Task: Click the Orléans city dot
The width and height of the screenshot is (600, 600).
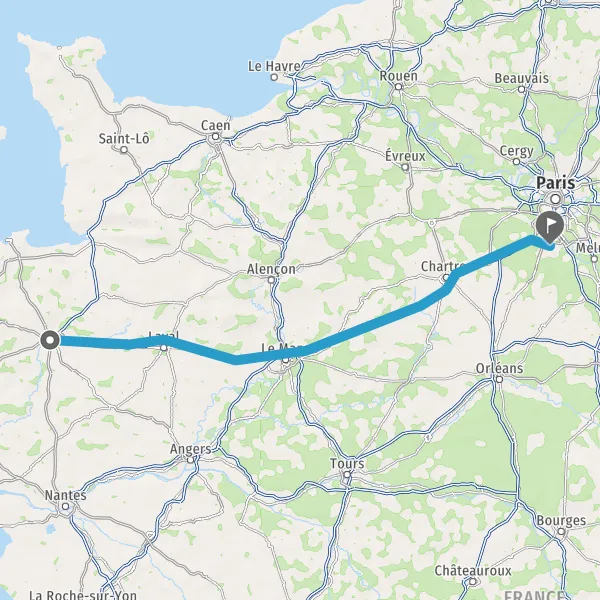Action: (499, 379)
